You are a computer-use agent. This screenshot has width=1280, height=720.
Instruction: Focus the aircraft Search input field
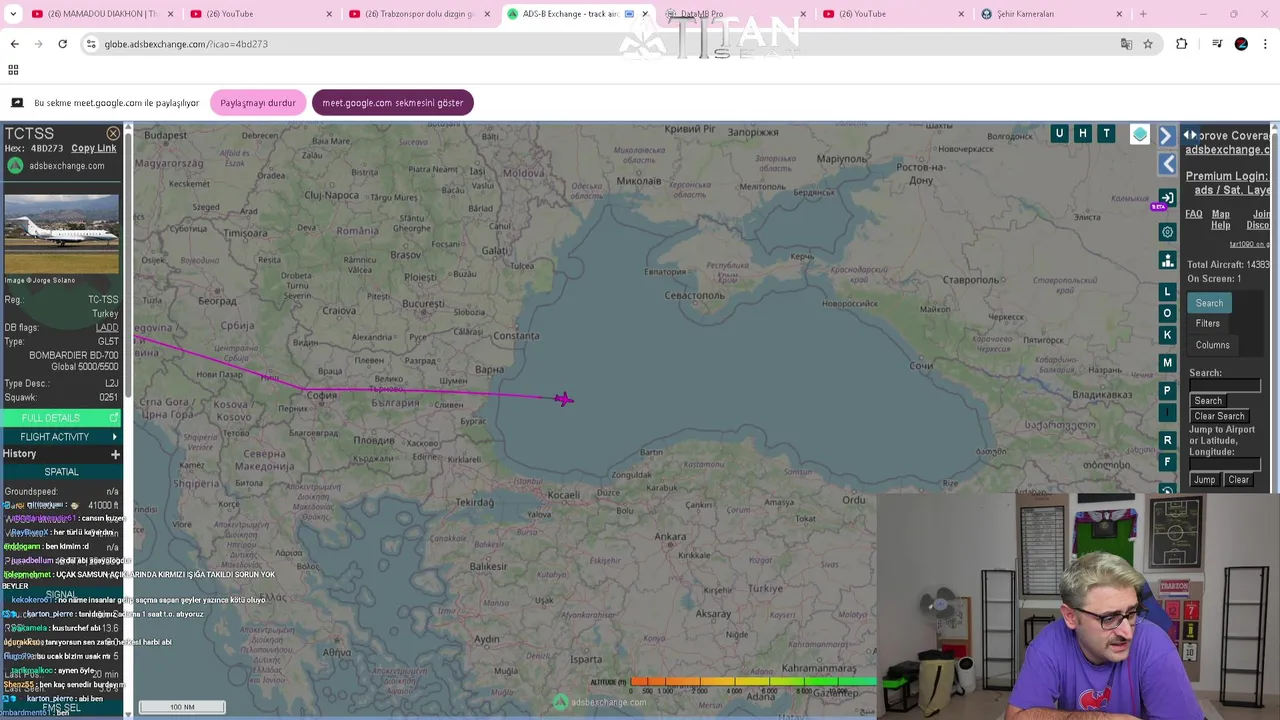coord(1225,386)
